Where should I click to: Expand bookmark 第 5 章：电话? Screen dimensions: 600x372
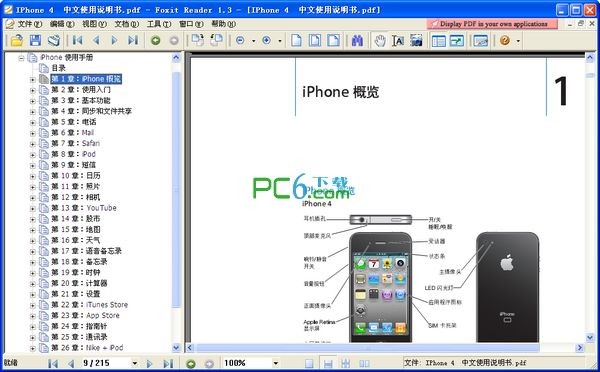(x=33, y=122)
